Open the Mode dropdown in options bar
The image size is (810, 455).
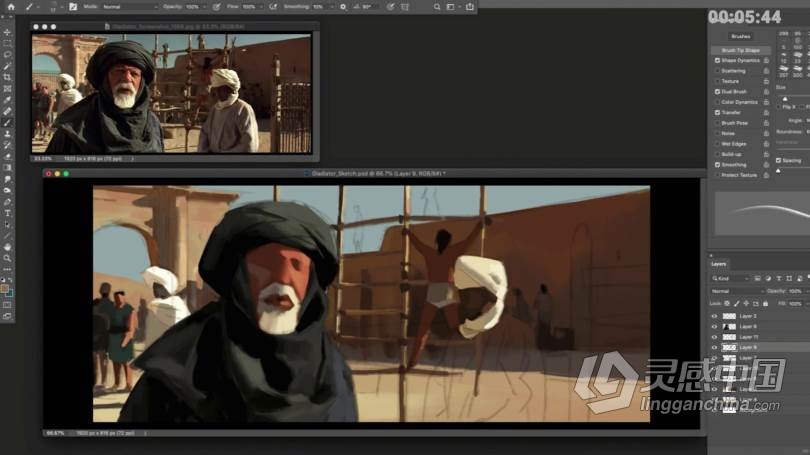point(130,7)
